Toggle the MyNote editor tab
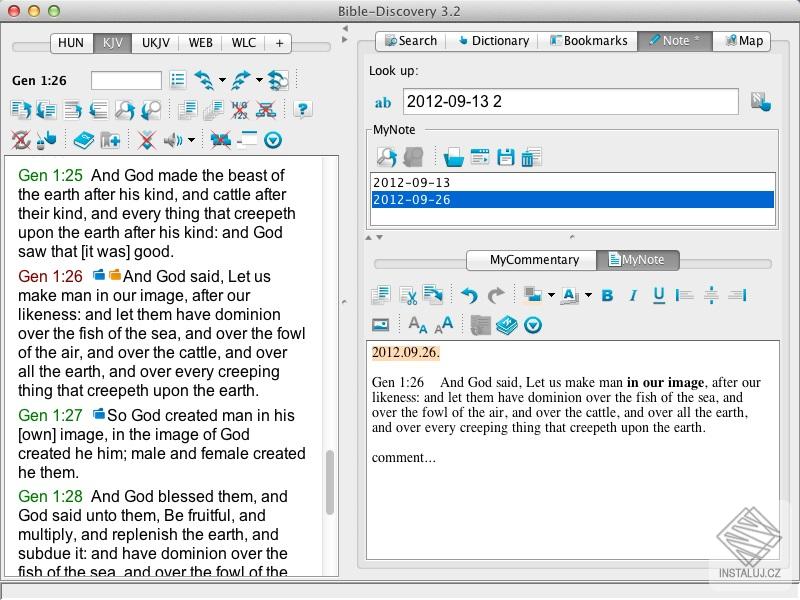Image resolution: width=800 pixels, height=600 pixels. pyautogui.click(x=637, y=260)
